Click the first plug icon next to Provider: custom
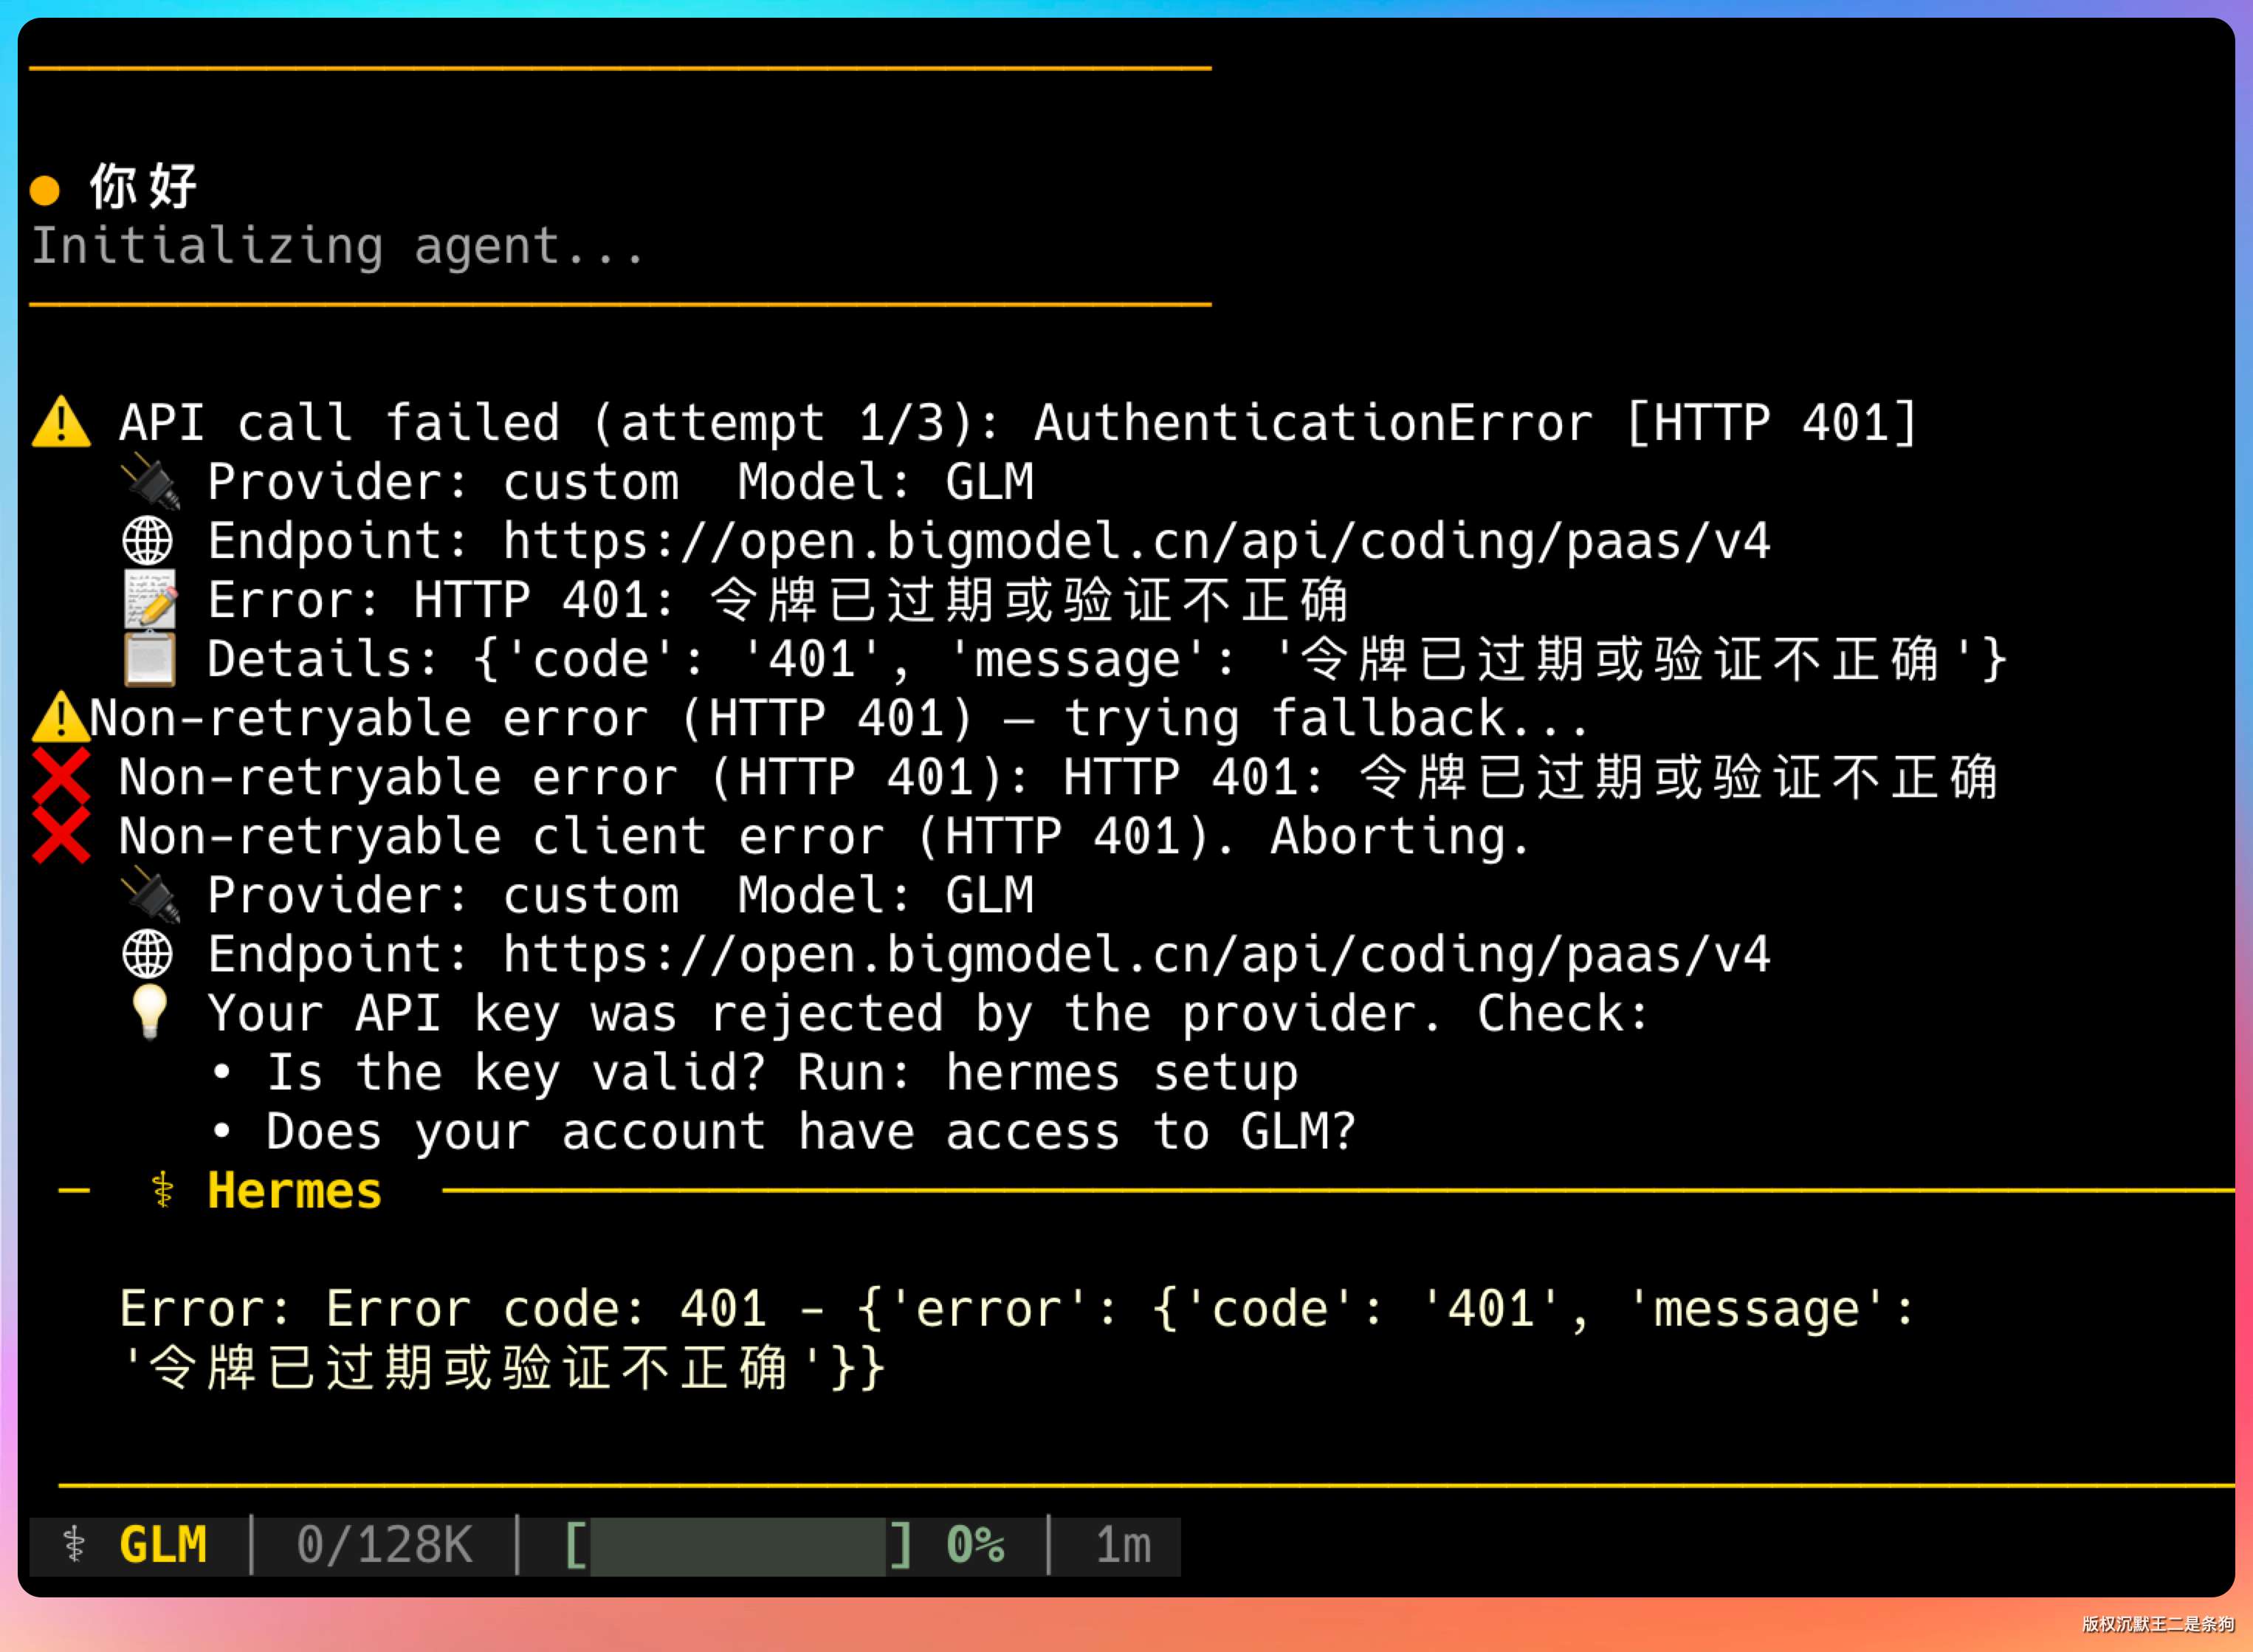The height and width of the screenshot is (1652, 2253). (150, 481)
